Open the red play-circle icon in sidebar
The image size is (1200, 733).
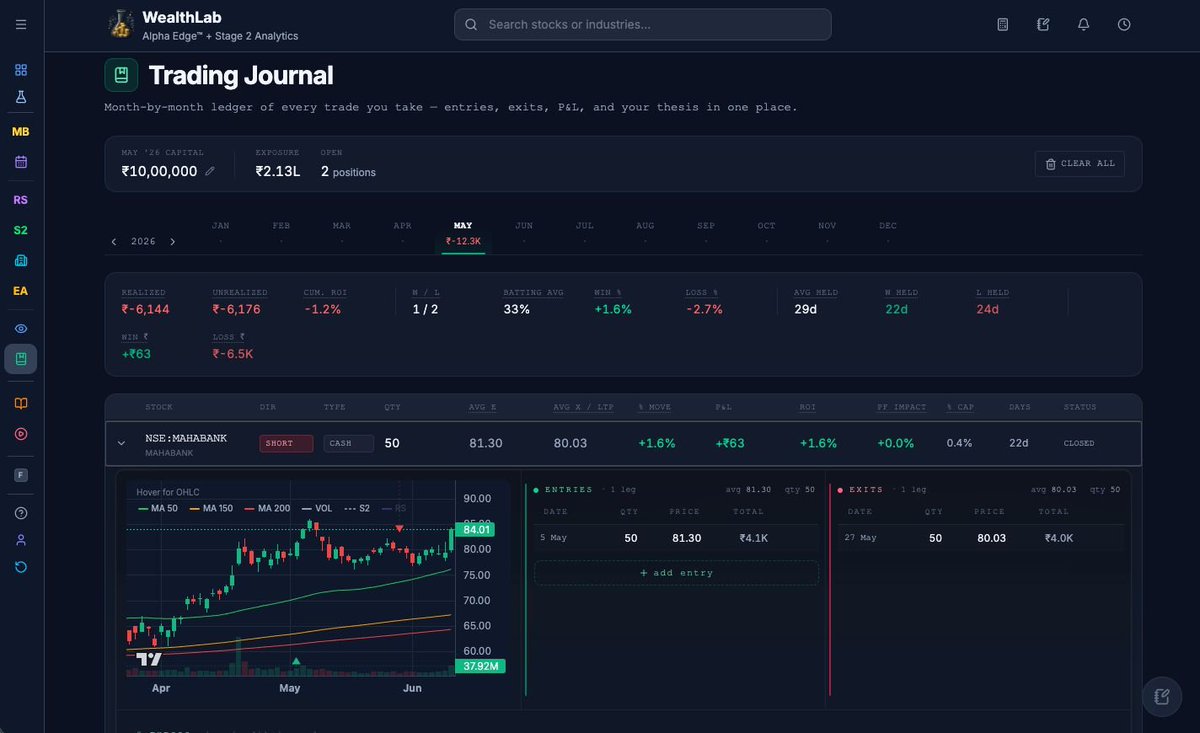point(21,434)
